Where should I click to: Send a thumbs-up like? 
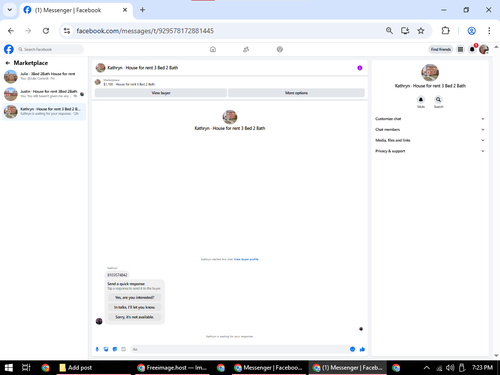pyautogui.click(x=362, y=349)
